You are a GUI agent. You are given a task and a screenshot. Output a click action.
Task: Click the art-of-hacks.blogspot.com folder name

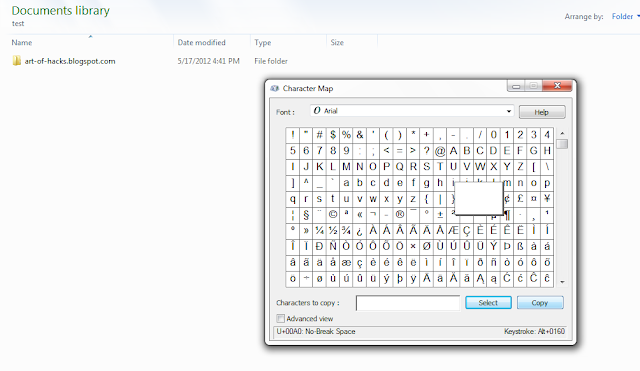tap(70, 61)
